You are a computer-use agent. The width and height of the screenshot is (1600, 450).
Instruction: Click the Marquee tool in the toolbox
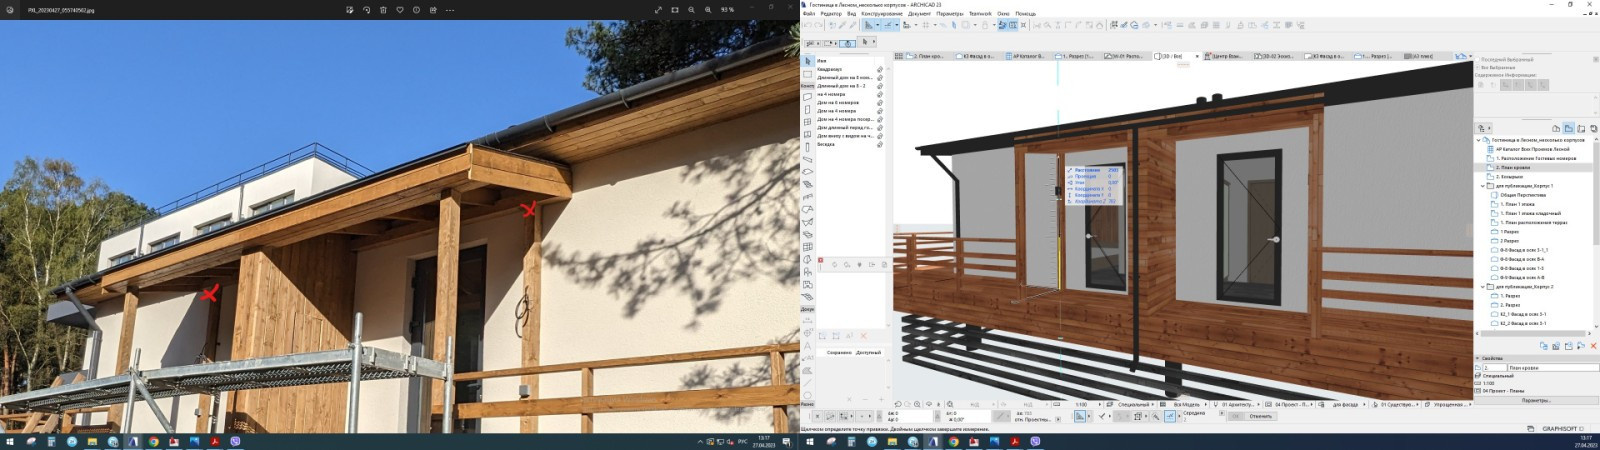coord(808,75)
